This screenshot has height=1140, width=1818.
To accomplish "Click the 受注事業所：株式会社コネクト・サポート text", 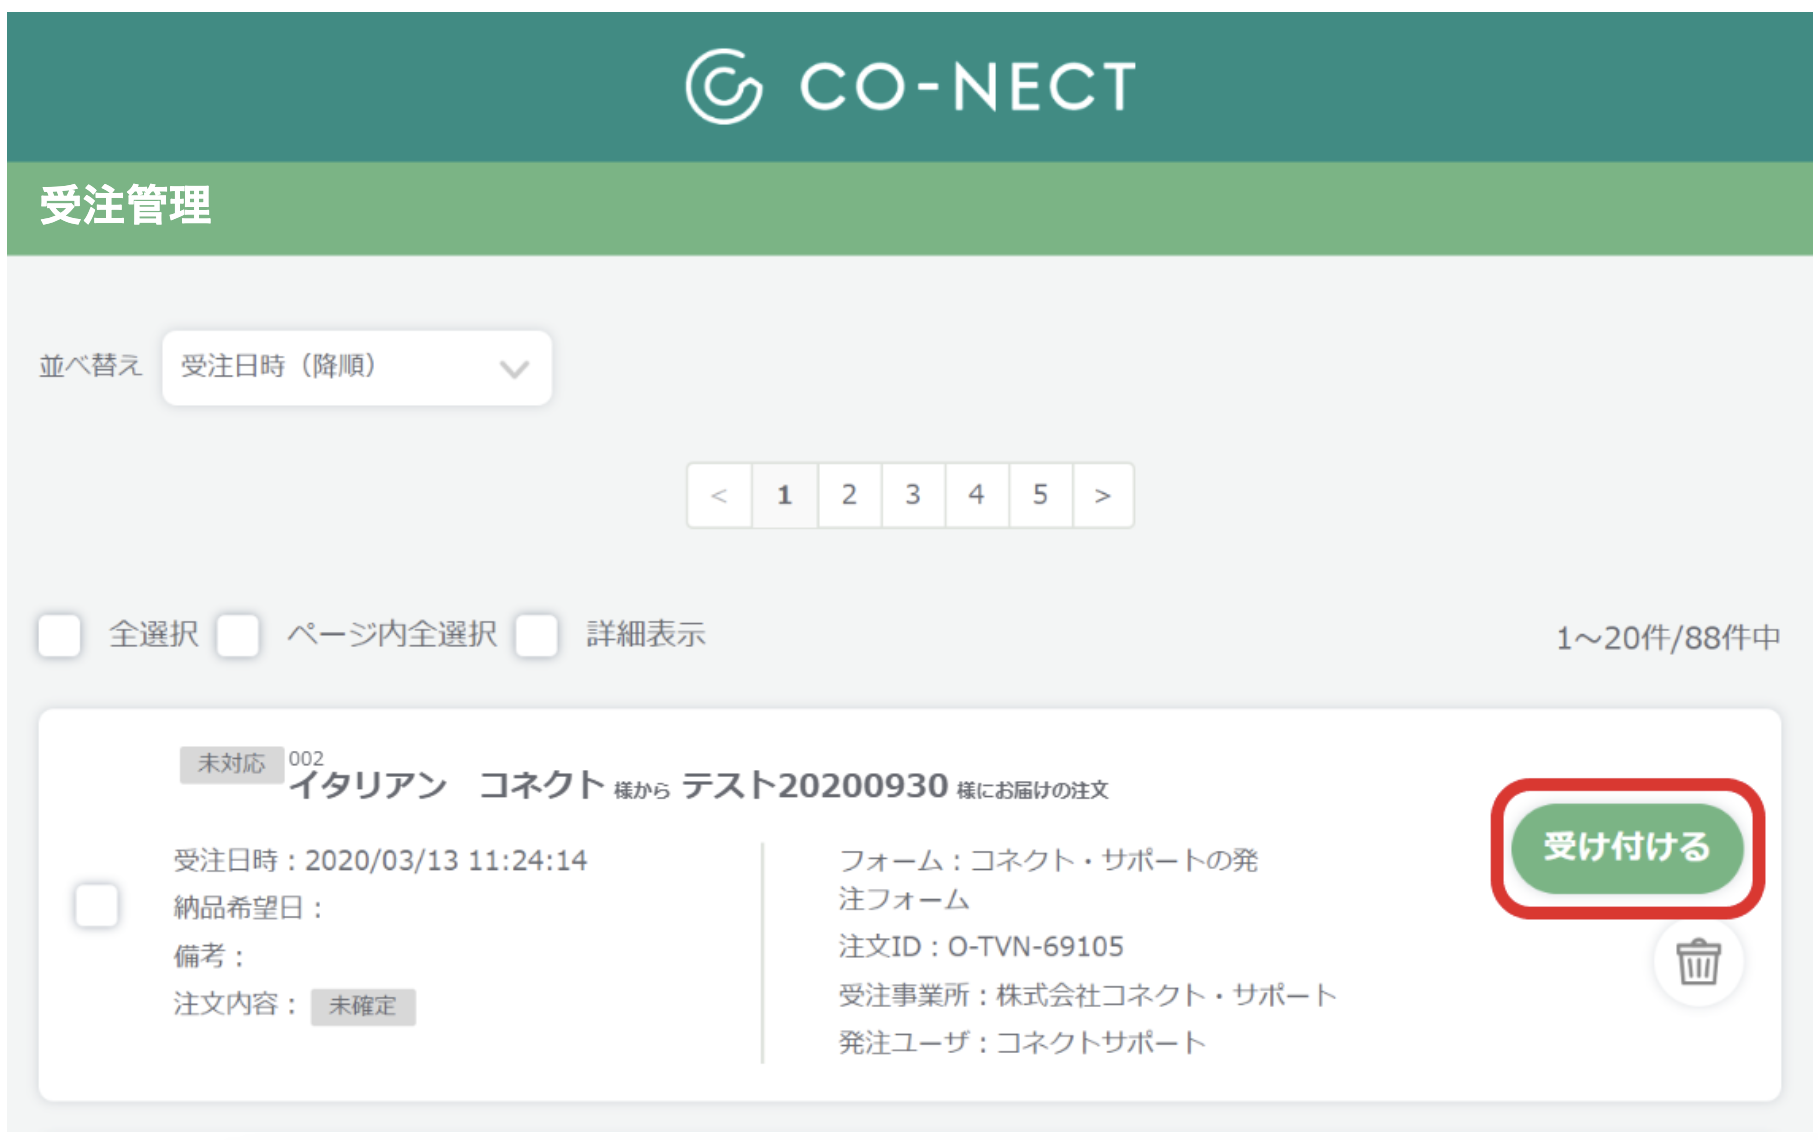I will tap(1087, 995).
